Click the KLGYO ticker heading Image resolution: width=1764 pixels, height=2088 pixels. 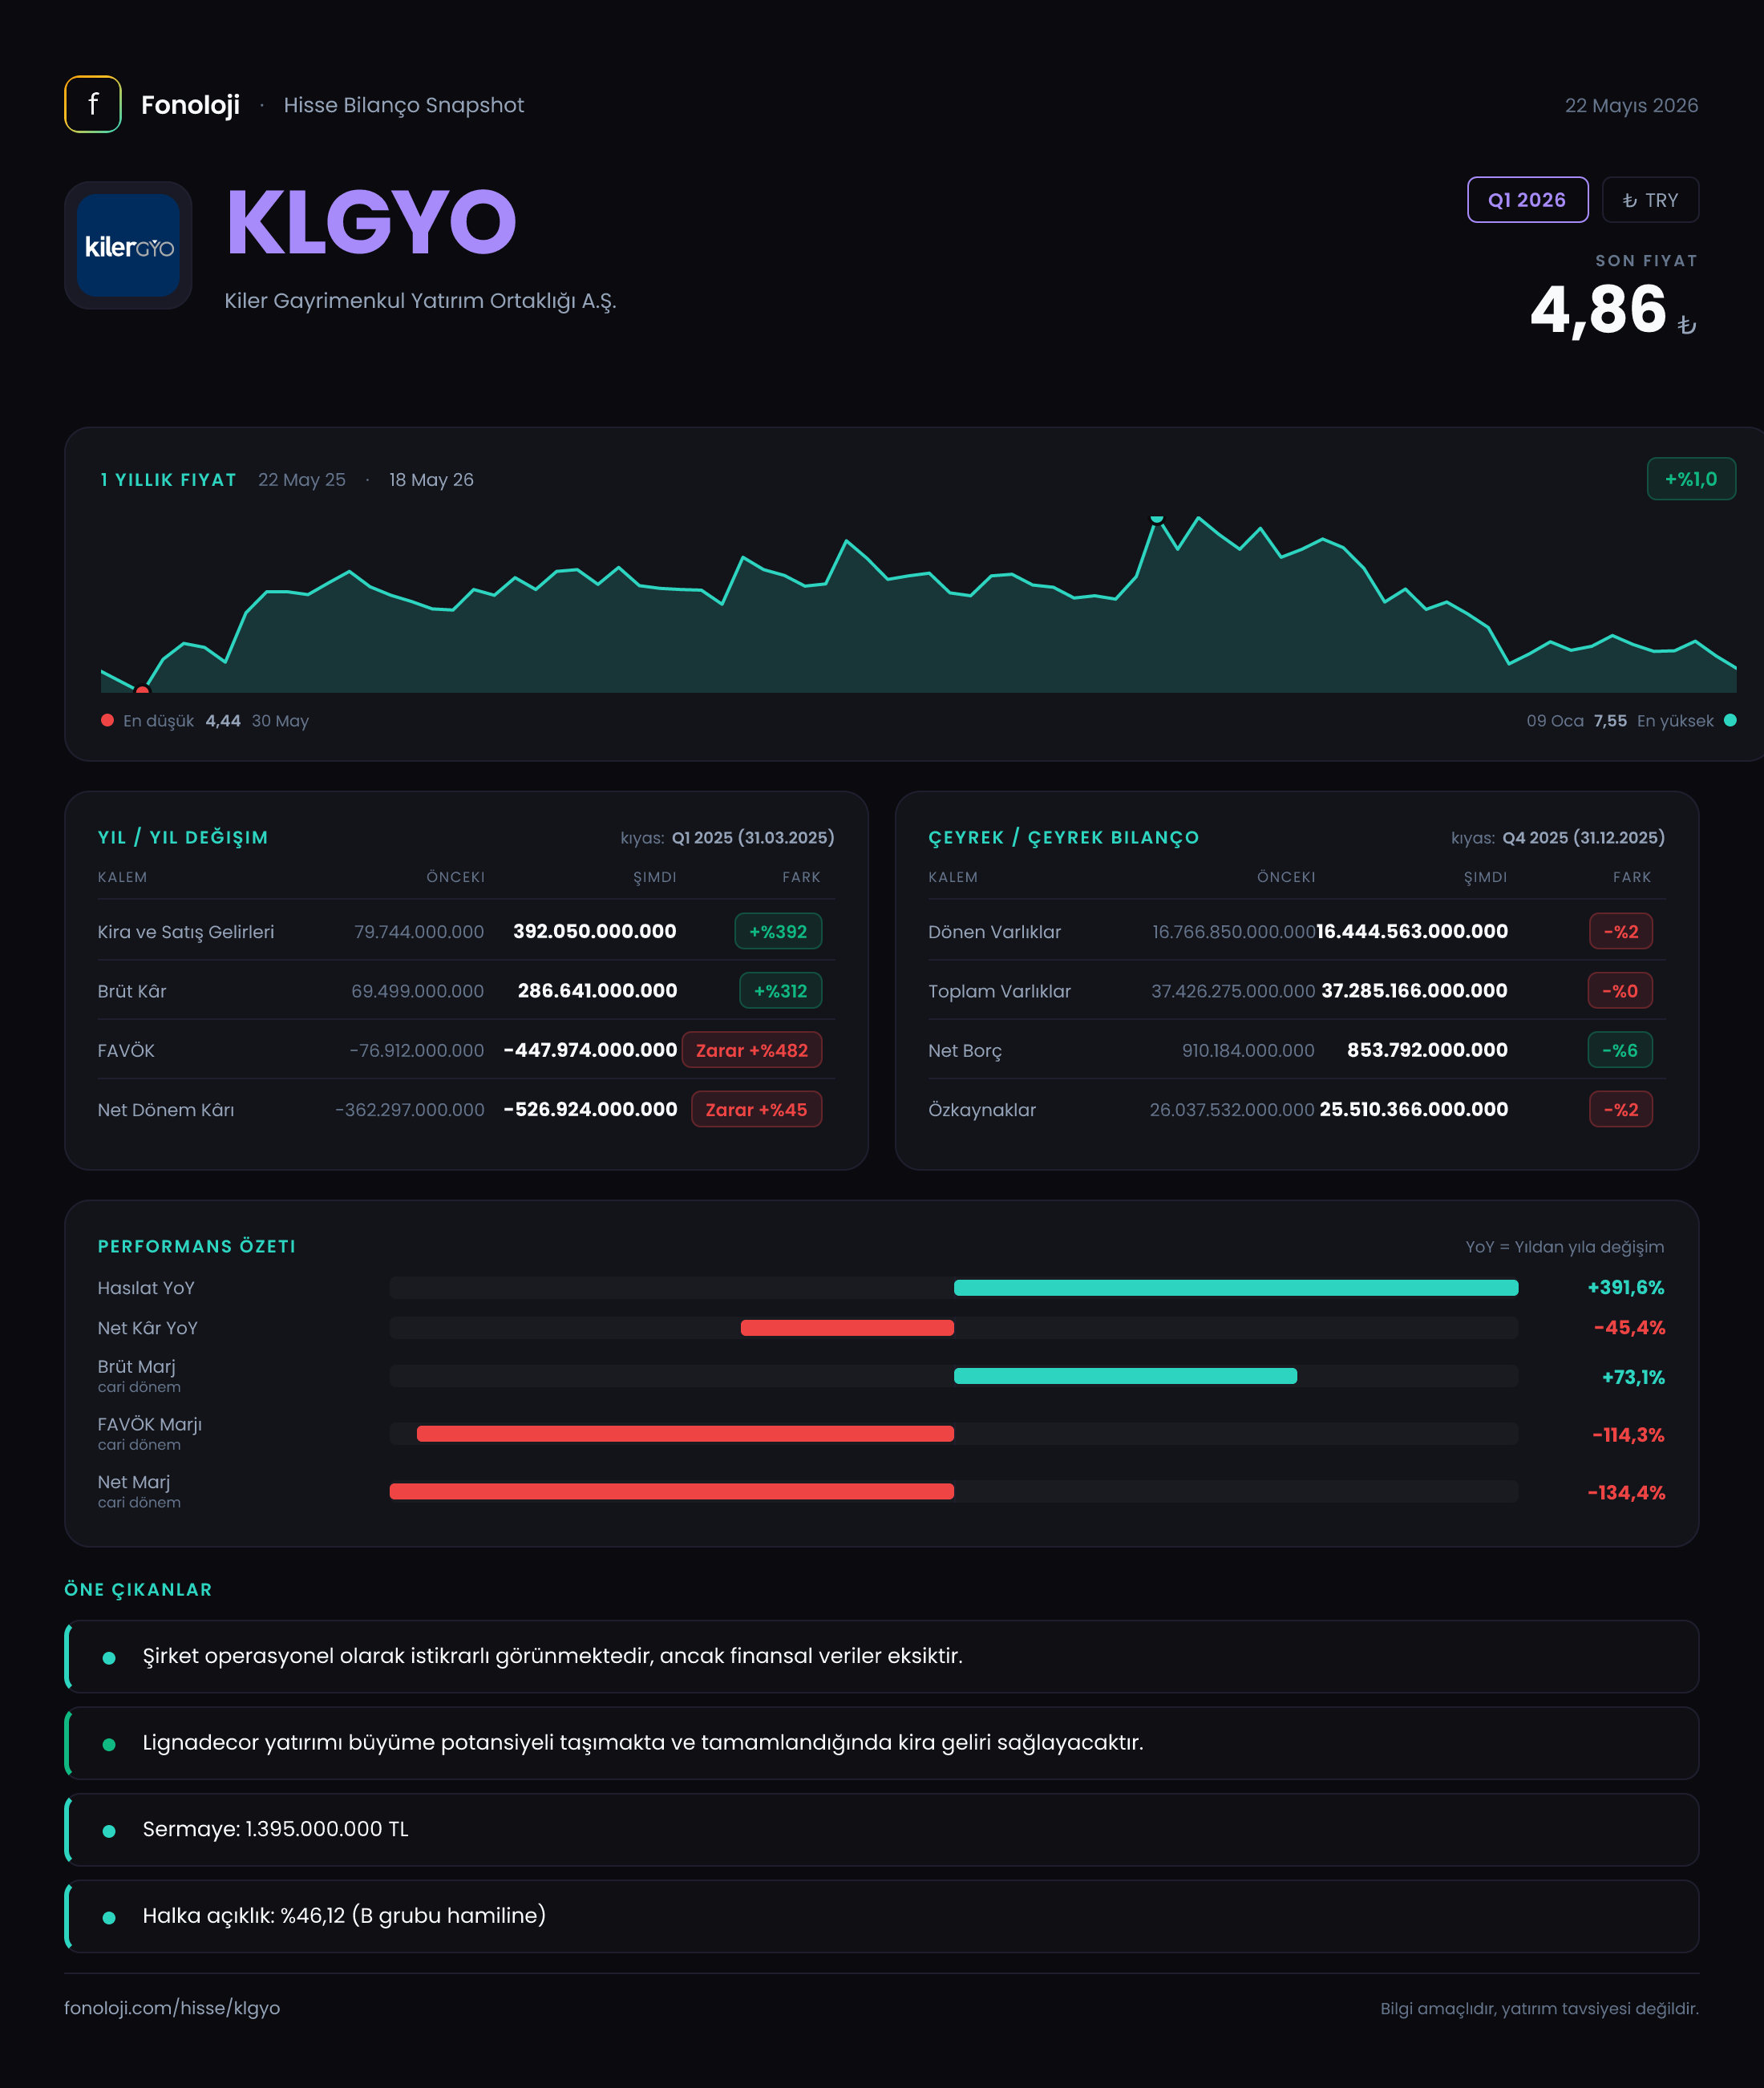(x=371, y=222)
